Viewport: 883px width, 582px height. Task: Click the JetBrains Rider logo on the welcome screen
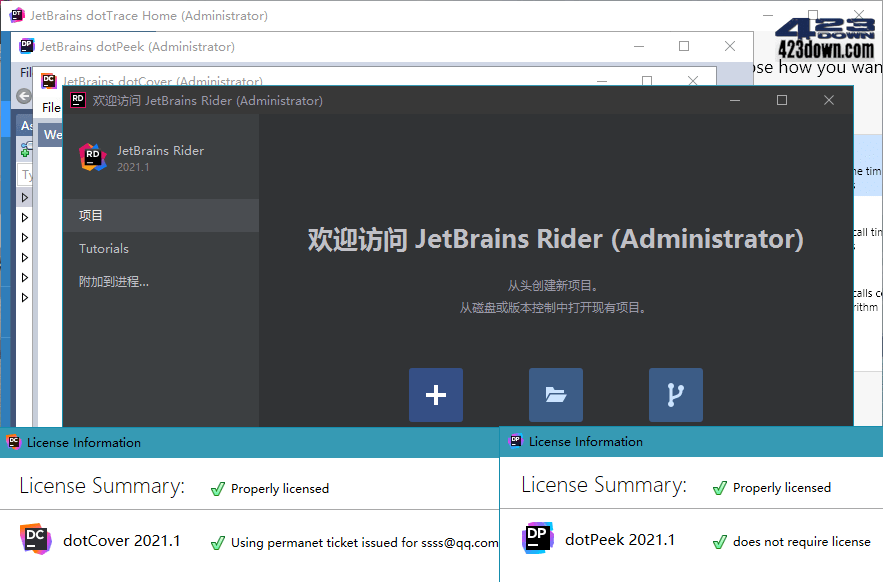(x=93, y=157)
